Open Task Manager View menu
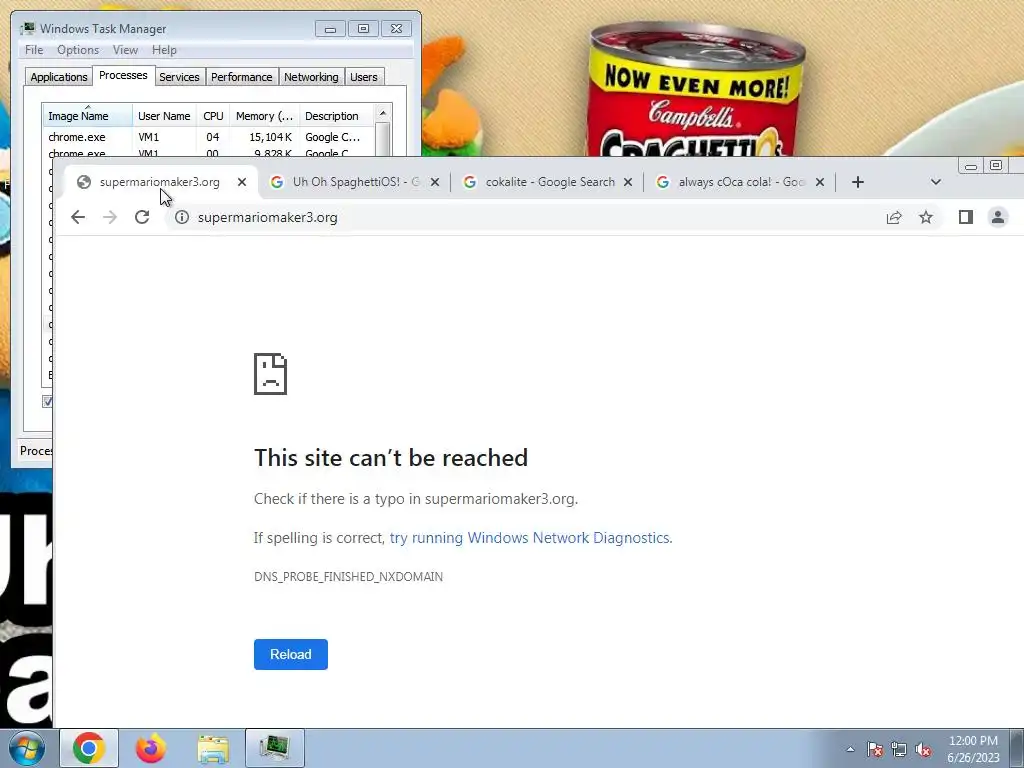This screenshot has width=1024, height=768. coord(125,50)
